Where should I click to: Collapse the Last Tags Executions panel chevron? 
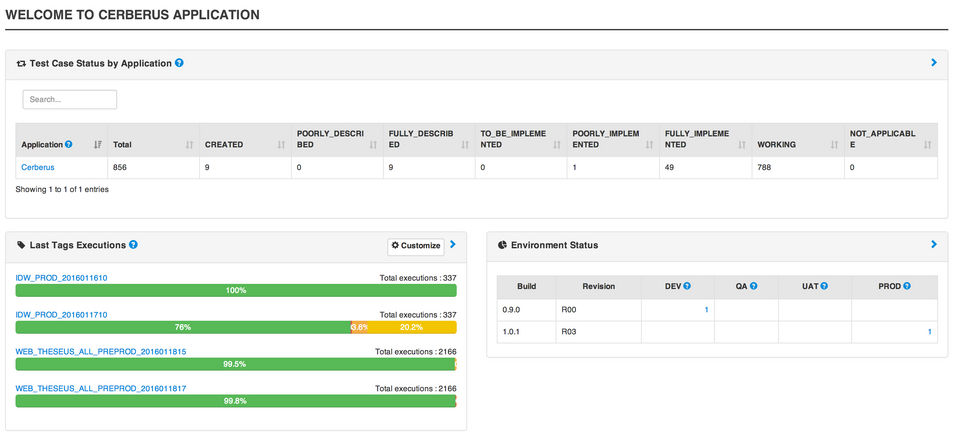[452, 244]
